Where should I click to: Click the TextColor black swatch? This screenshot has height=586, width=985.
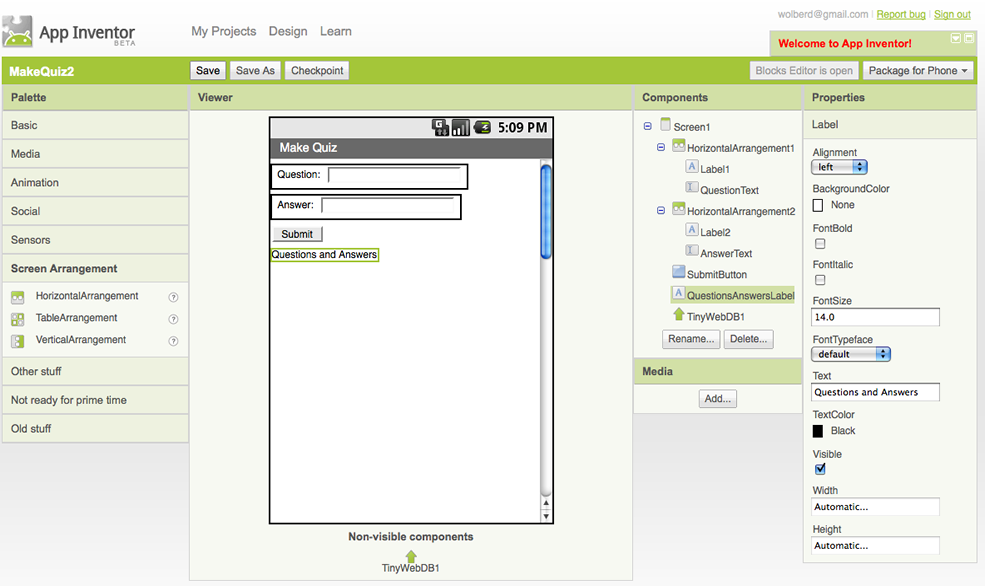pos(818,431)
